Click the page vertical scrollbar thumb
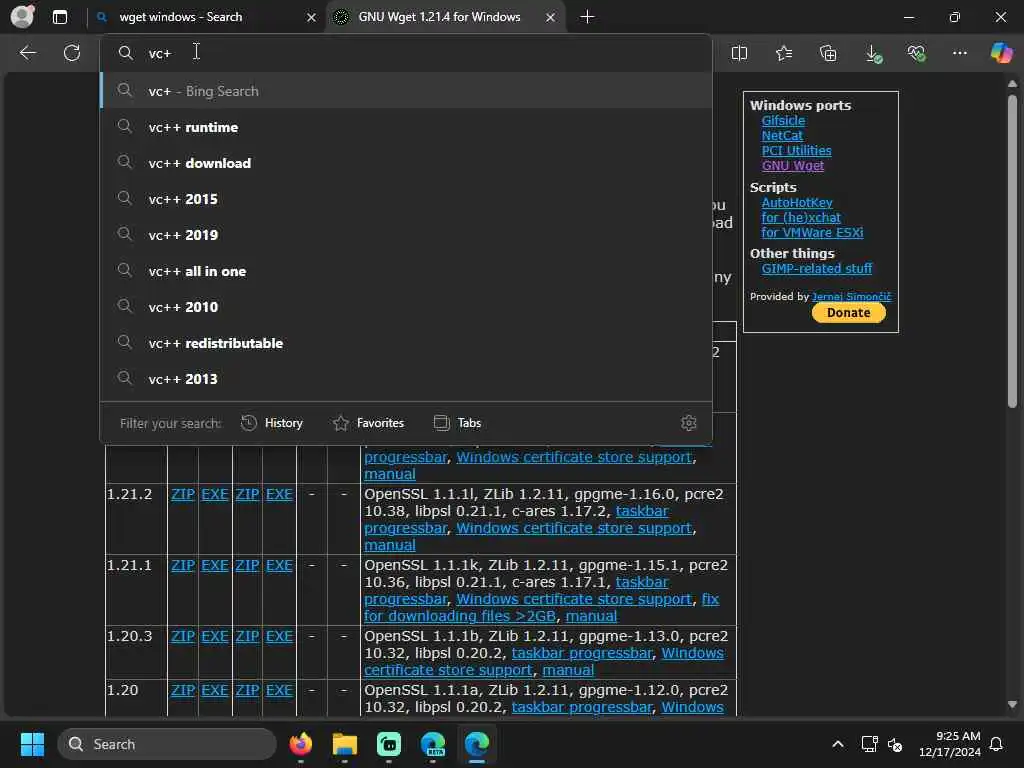The image size is (1024, 768). [1012, 251]
